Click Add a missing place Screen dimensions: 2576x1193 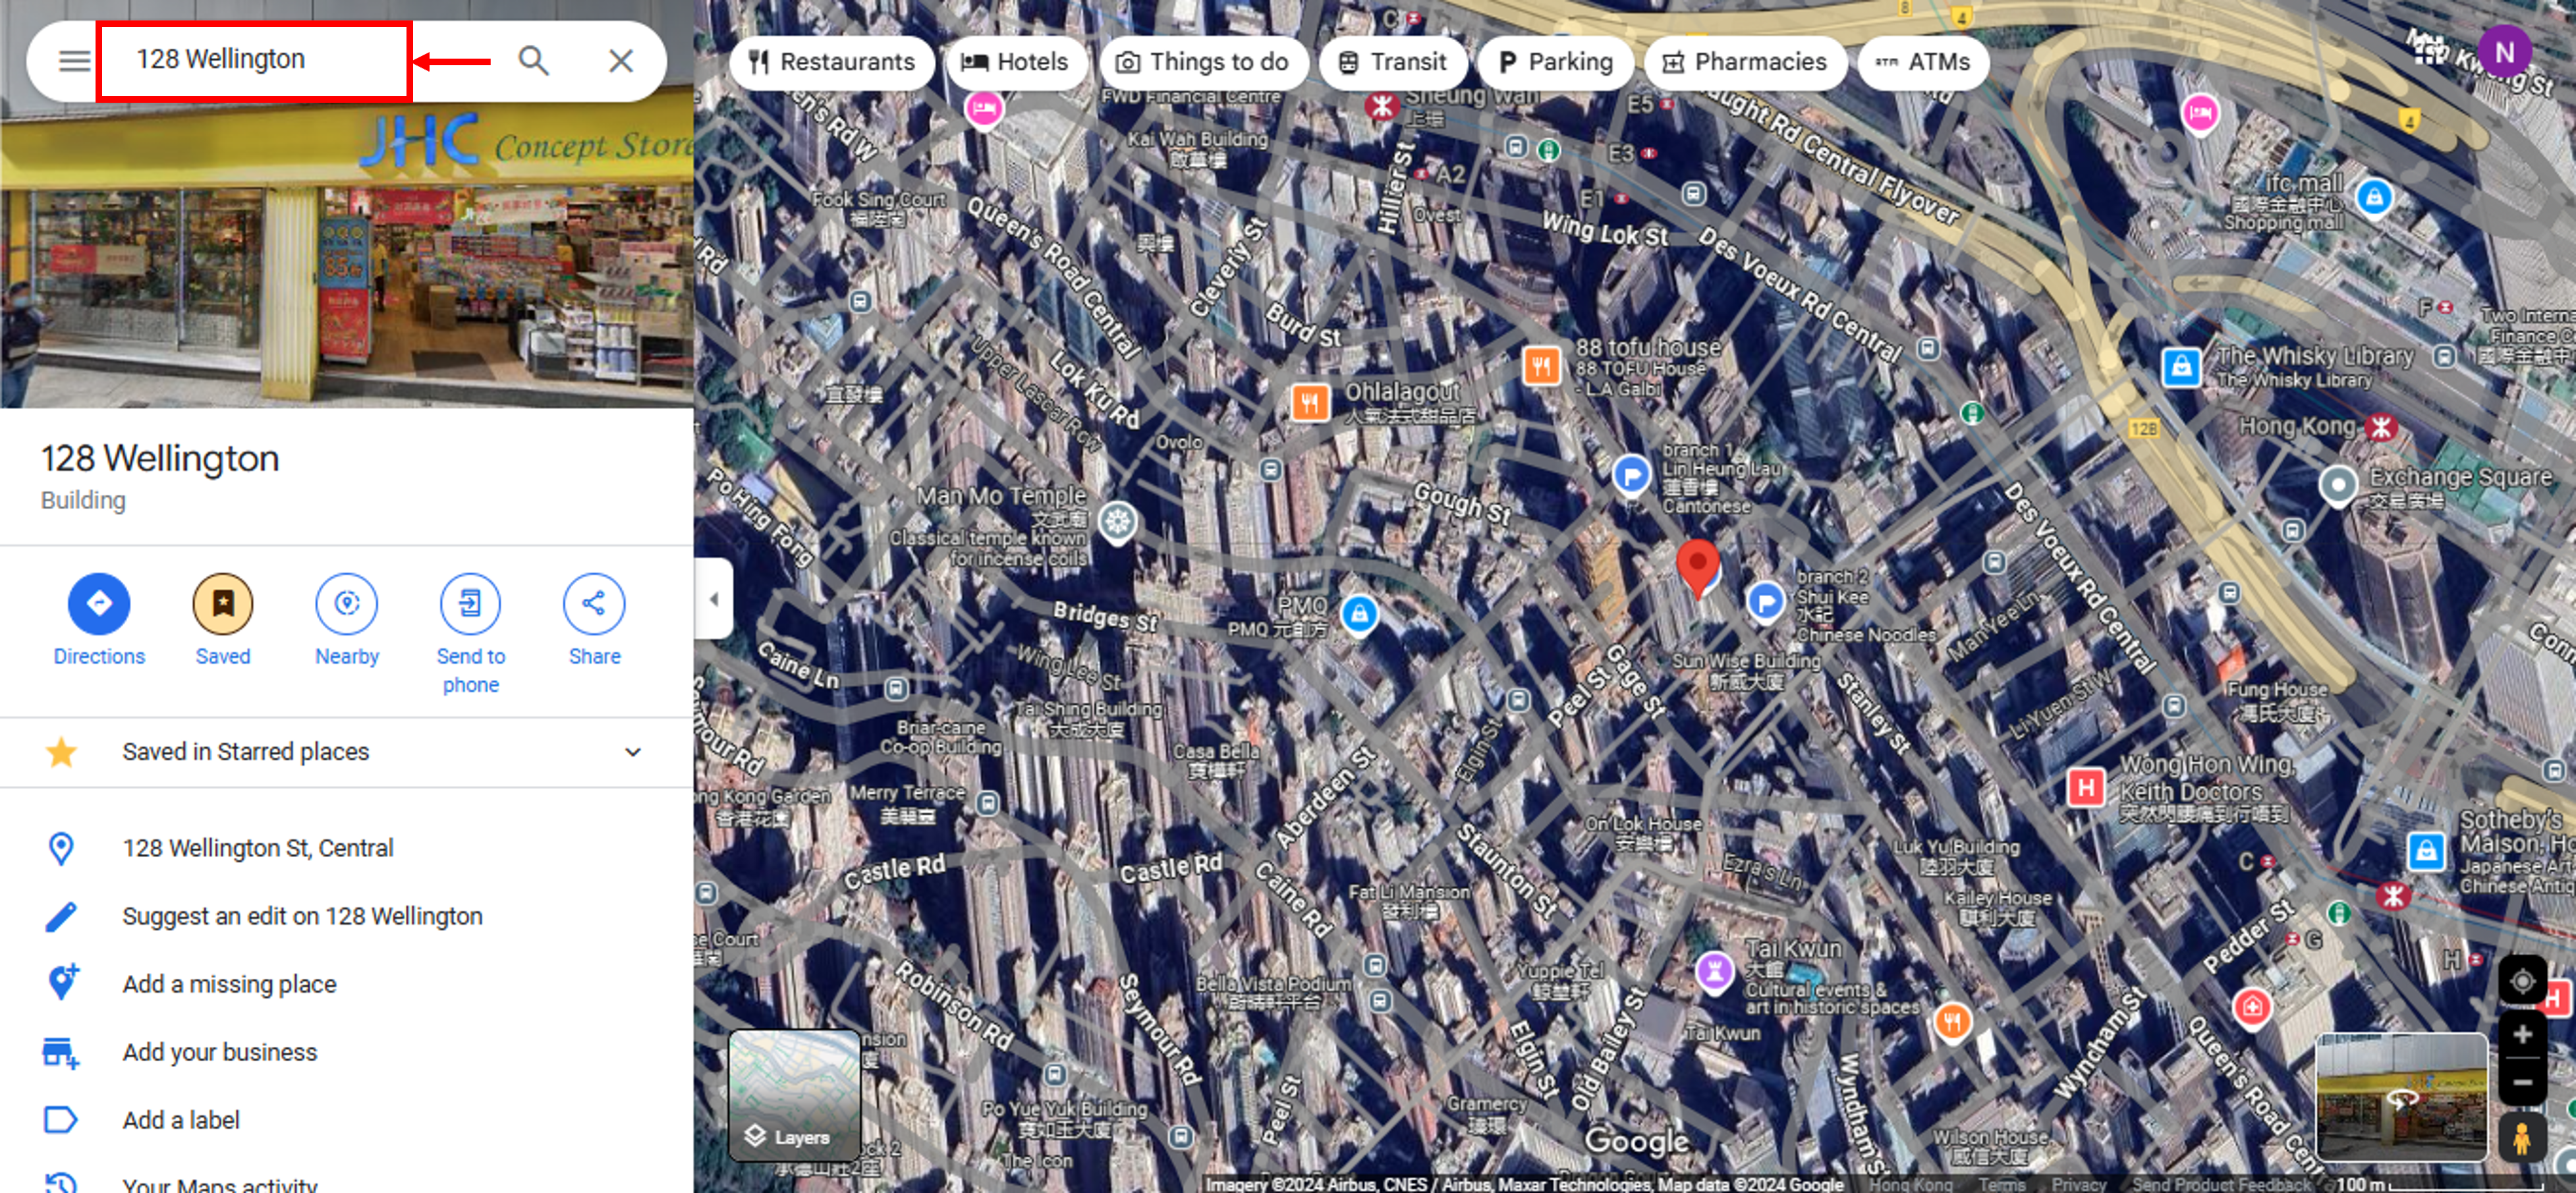click(229, 984)
